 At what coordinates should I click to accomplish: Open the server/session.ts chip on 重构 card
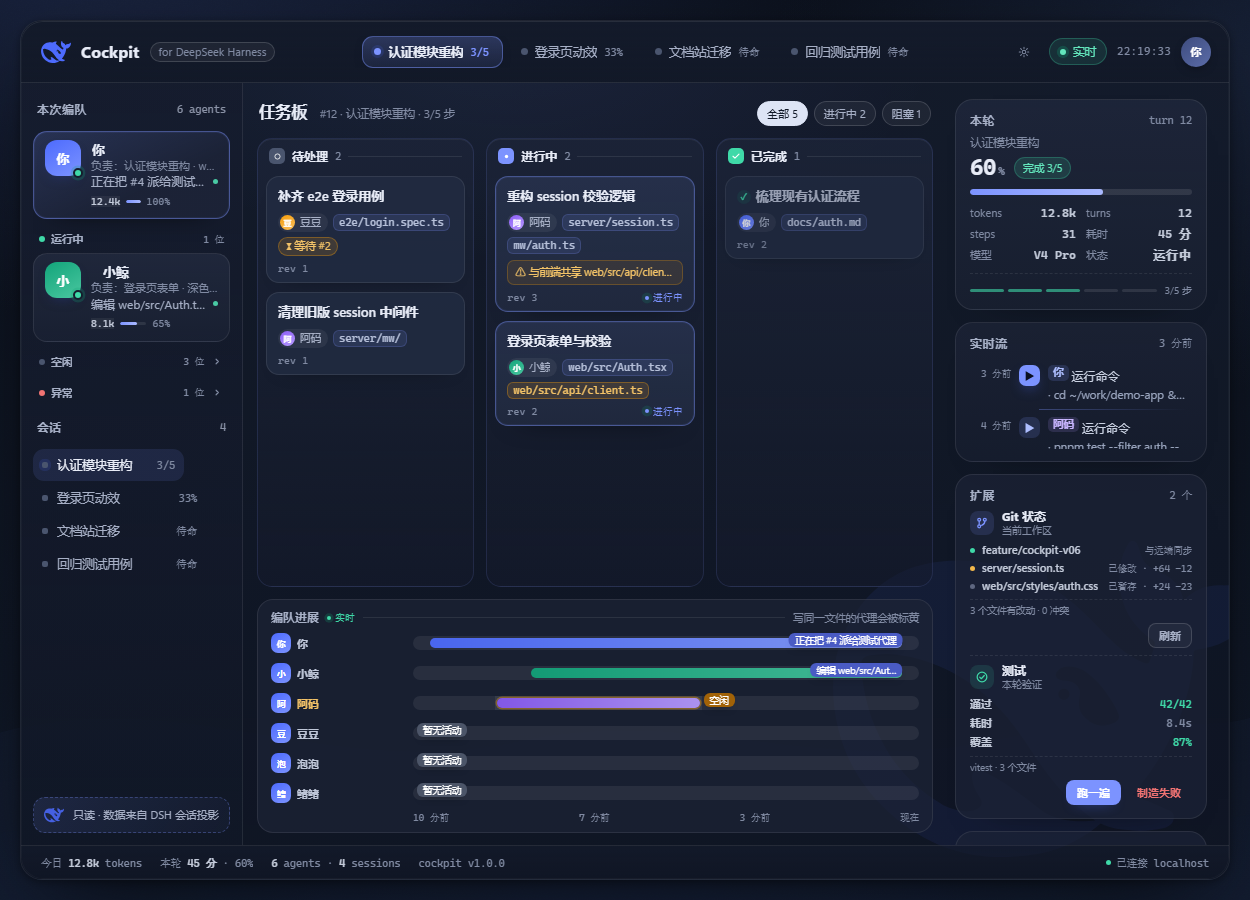point(621,222)
